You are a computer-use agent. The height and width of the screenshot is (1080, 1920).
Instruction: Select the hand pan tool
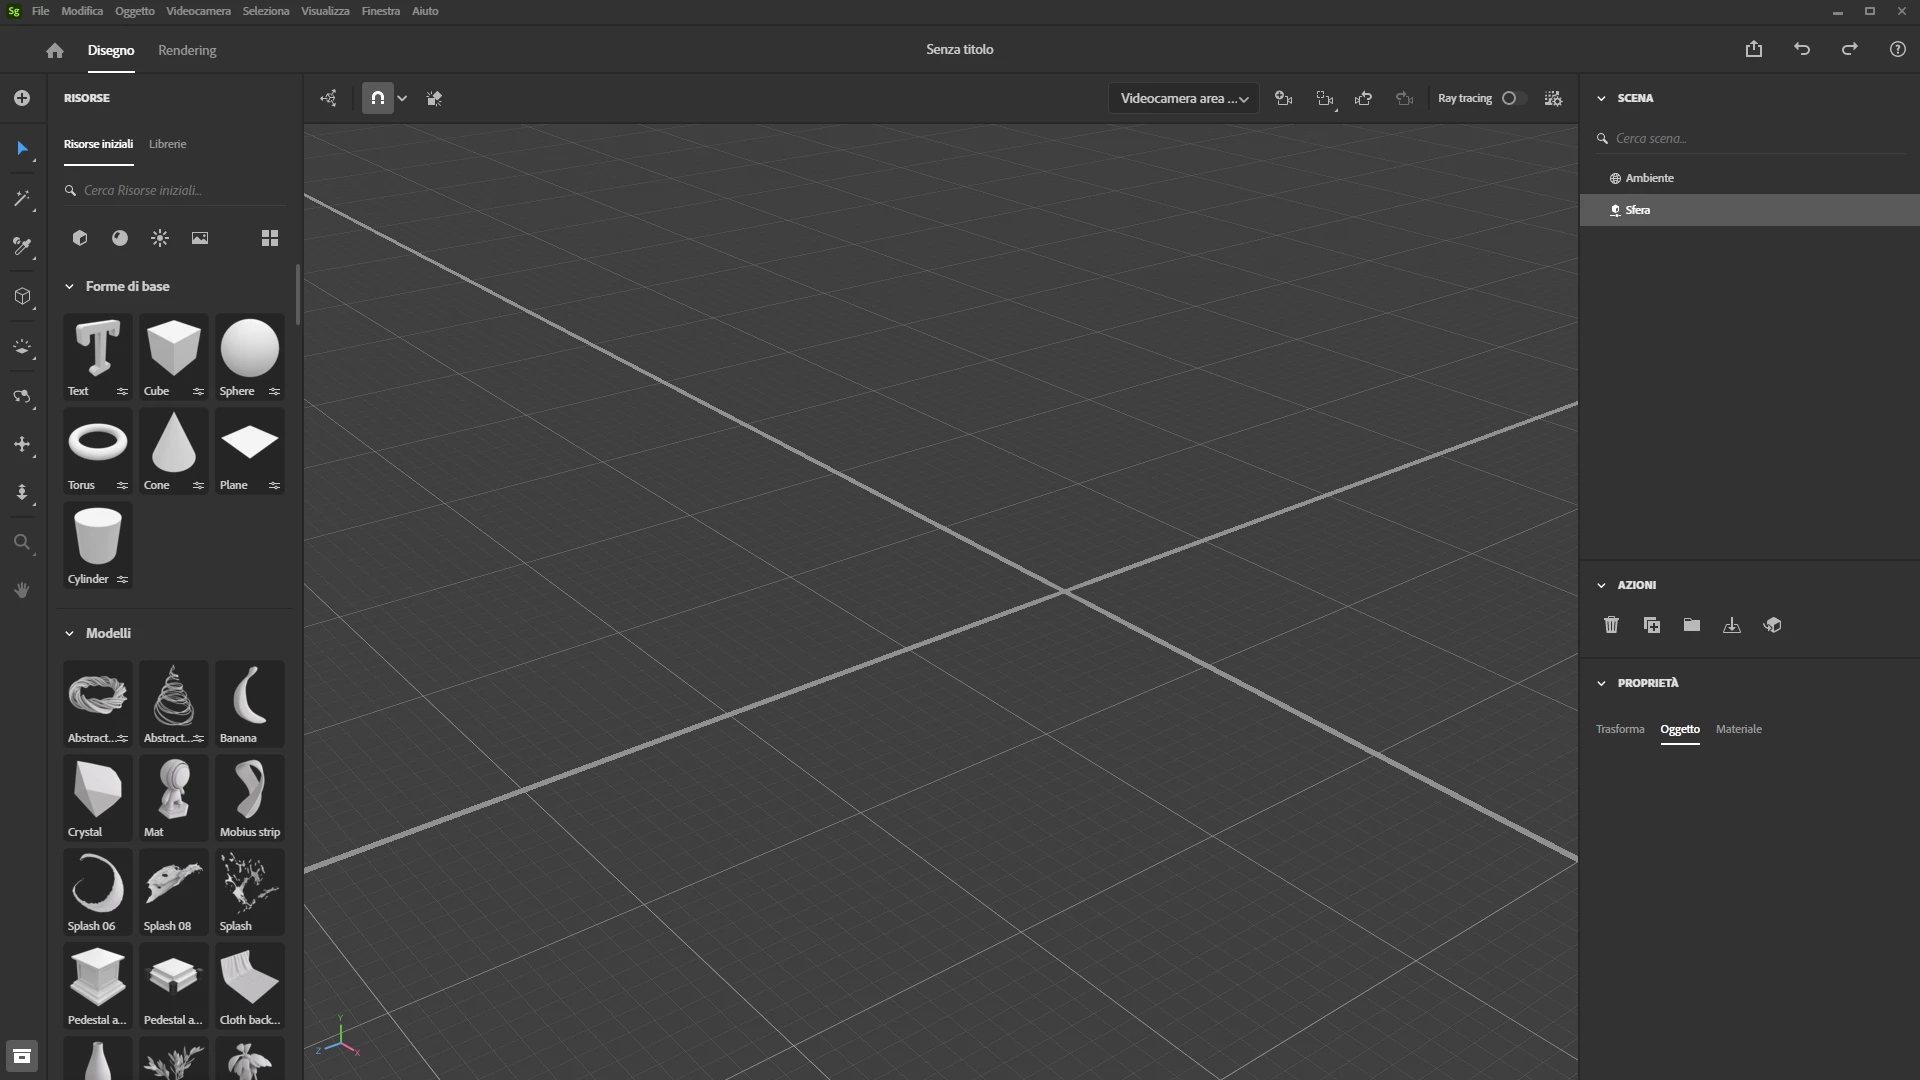(x=22, y=591)
